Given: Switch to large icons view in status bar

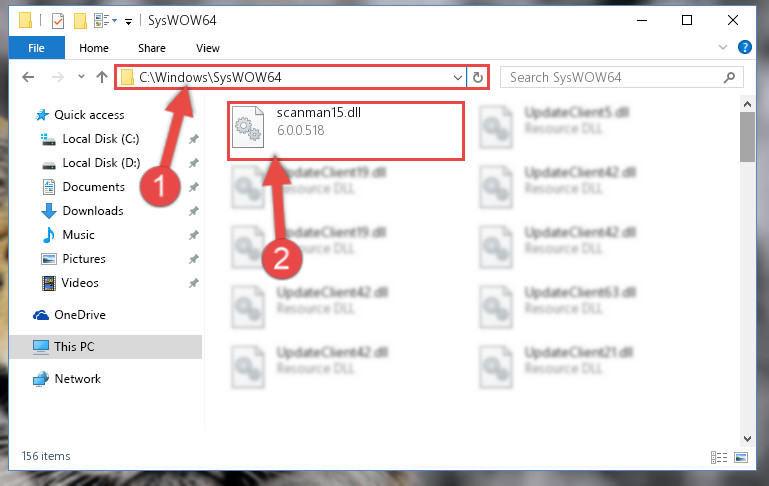Looking at the screenshot, I should (741, 458).
